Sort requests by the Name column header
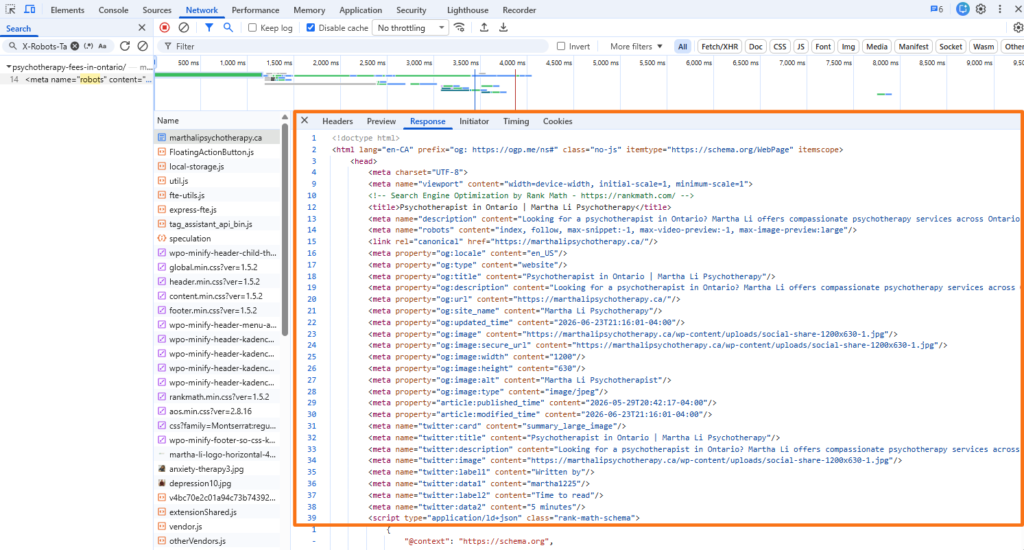The width and height of the screenshot is (1024, 550). click(217, 121)
